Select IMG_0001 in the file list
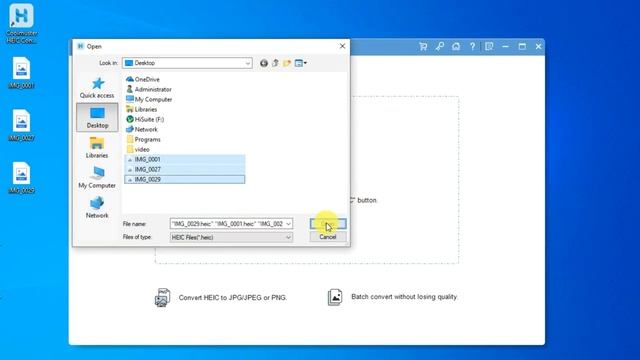Image resolution: width=640 pixels, height=360 pixels. 184,159
